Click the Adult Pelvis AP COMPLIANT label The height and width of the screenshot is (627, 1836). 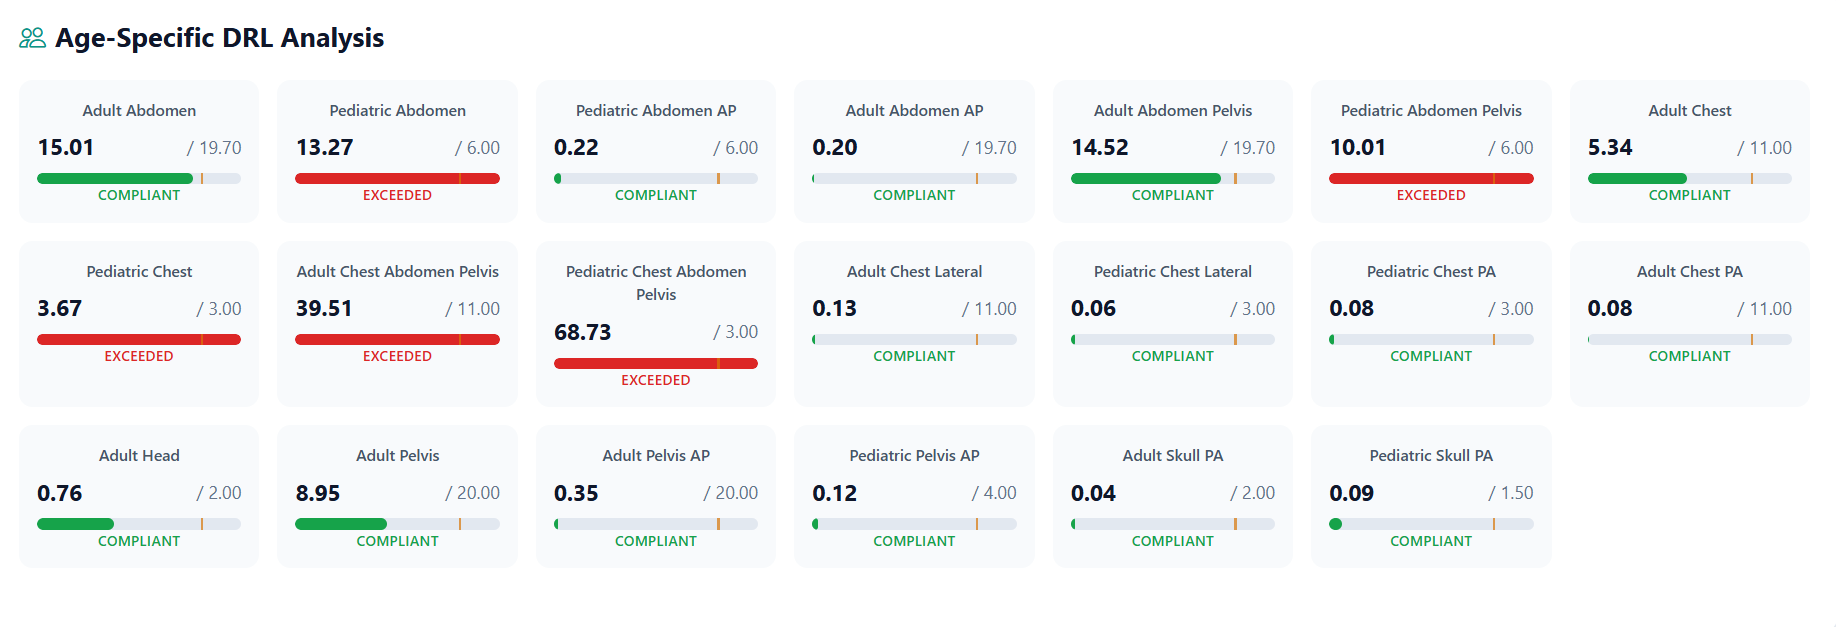pos(656,541)
